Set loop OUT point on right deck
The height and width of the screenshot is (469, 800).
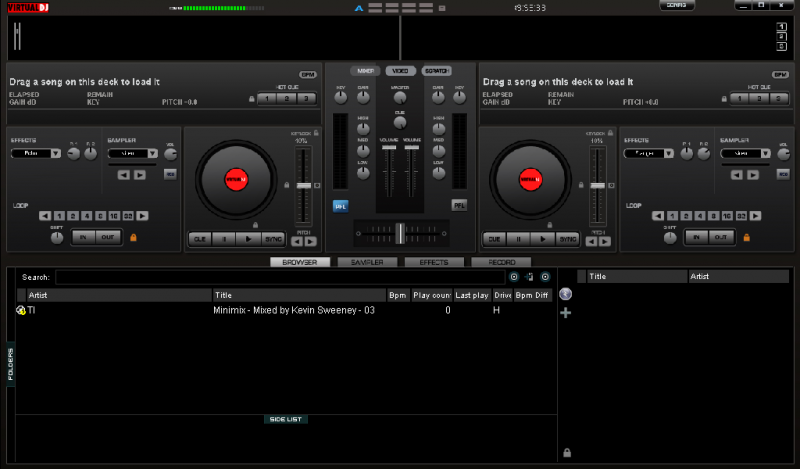click(721, 237)
